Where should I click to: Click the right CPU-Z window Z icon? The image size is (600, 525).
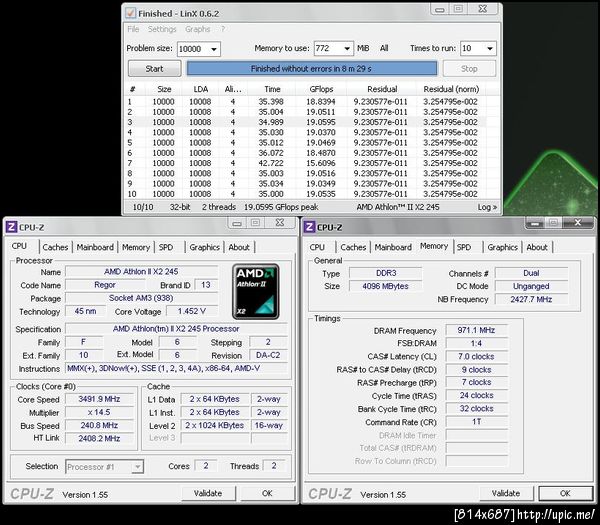coord(309,227)
